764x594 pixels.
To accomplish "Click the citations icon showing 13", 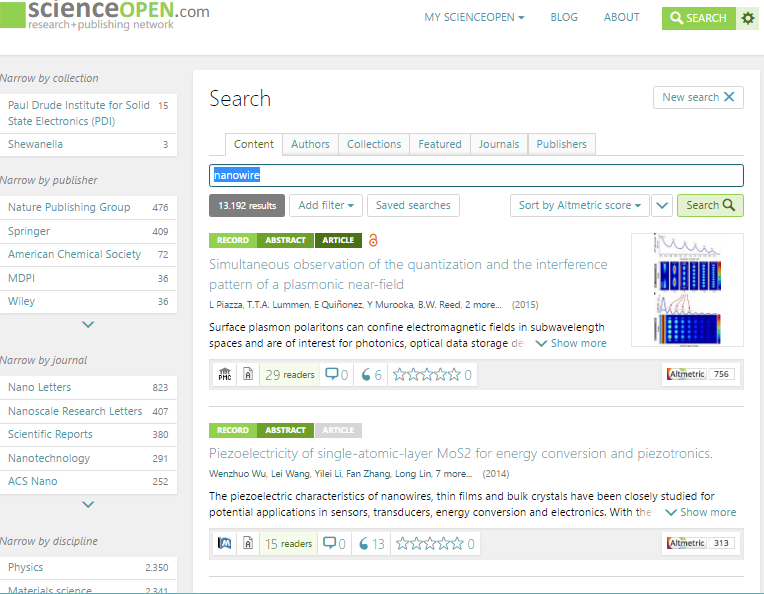I will pos(363,543).
